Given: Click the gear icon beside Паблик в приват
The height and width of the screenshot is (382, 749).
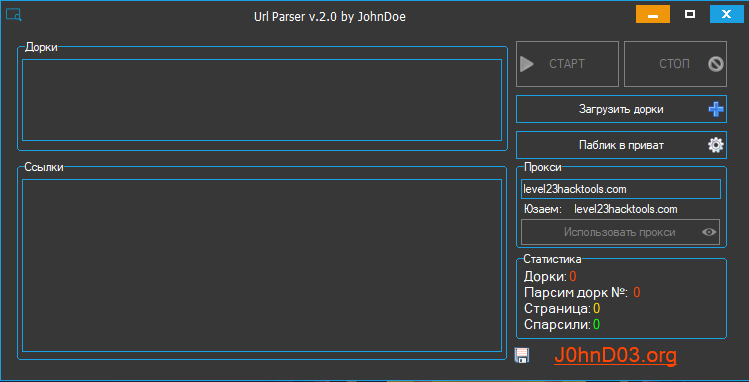Looking at the screenshot, I should point(716,145).
